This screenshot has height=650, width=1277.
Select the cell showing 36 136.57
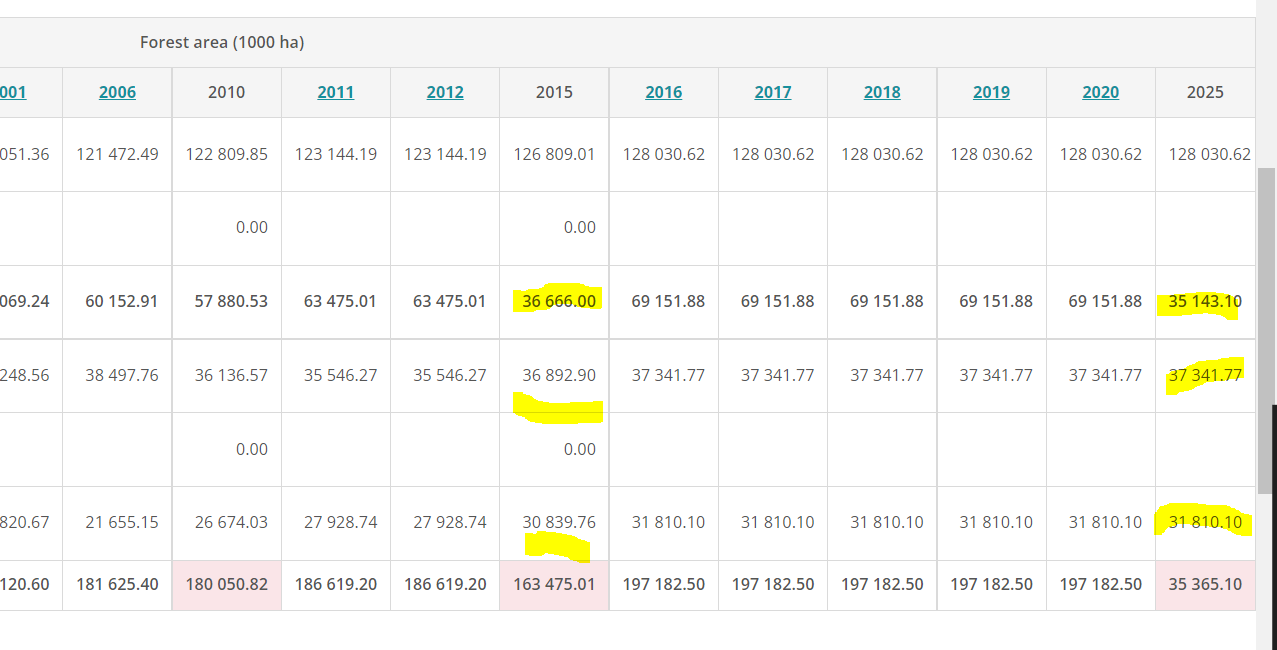point(227,375)
